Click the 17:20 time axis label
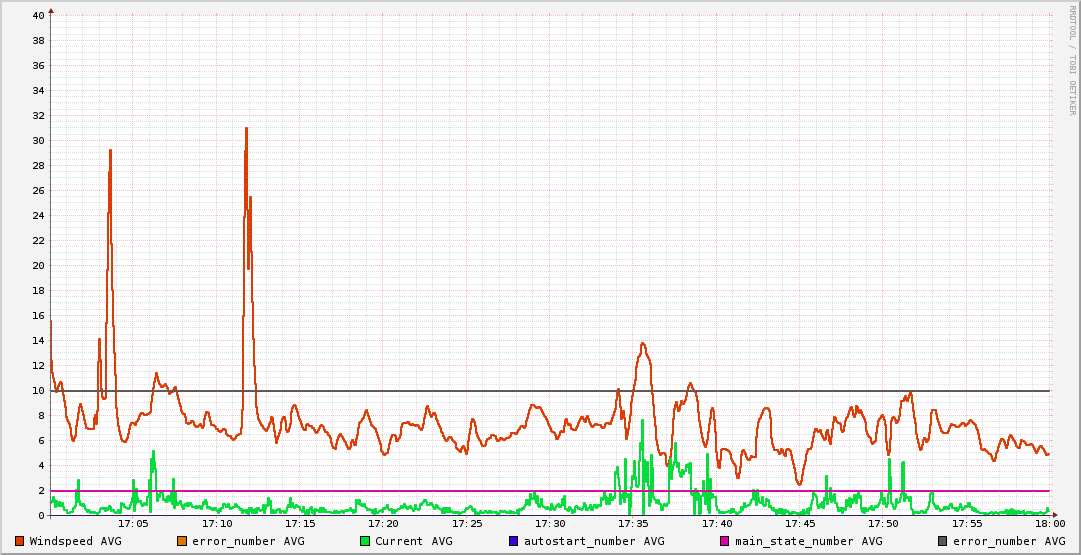Image resolution: width=1081 pixels, height=555 pixels. pyautogui.click(x=383, y=524)
